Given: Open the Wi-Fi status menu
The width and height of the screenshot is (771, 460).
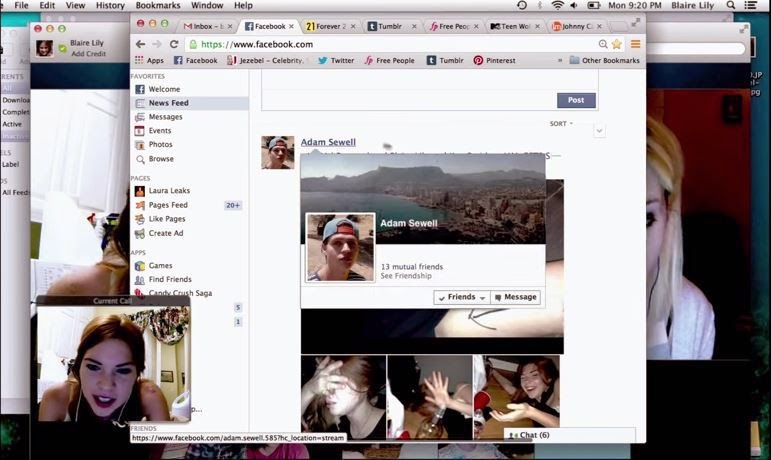Looking at the screenshot, I should pyautogui.click(x=557, y=5).
